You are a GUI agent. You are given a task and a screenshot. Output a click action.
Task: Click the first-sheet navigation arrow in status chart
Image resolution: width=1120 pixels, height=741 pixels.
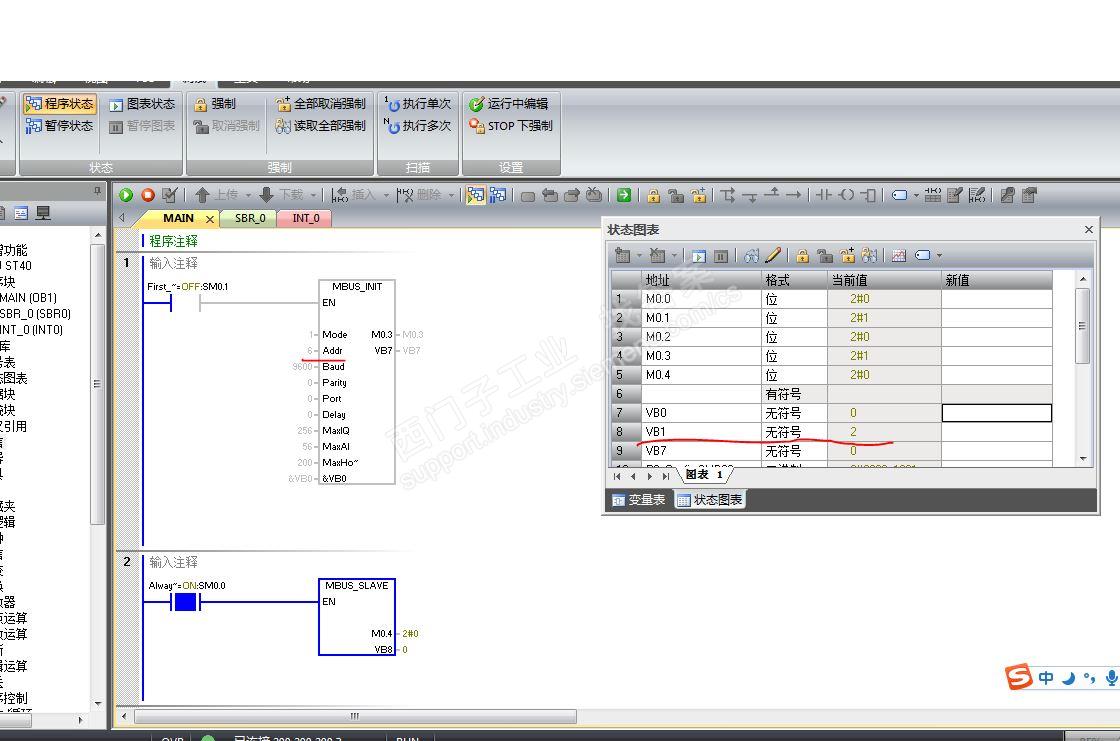pos(617,476)
